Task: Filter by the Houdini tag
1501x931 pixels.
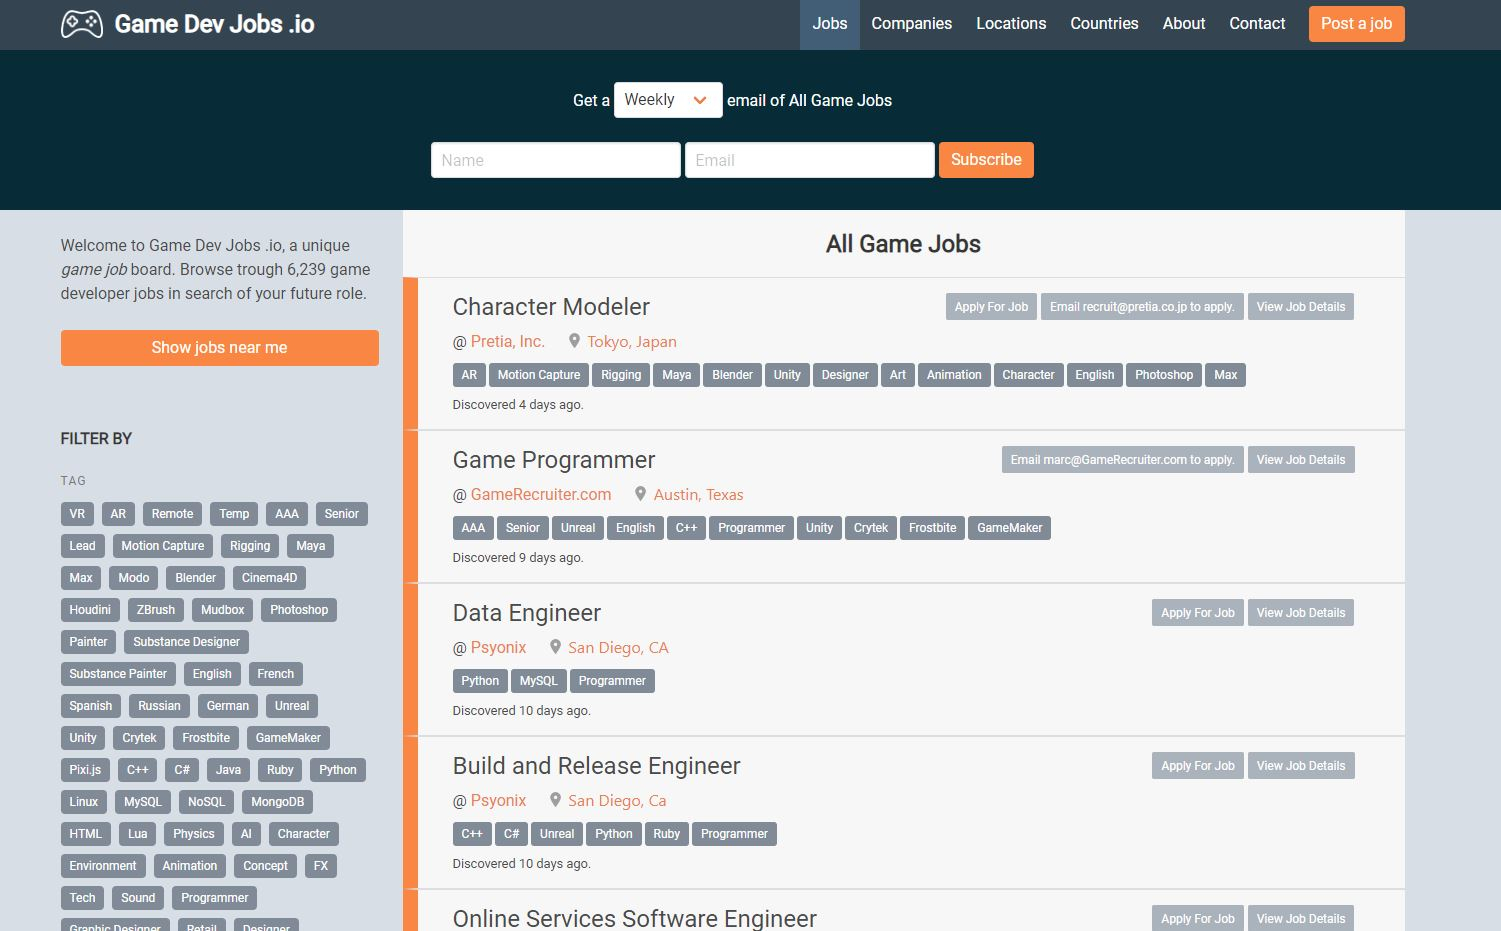Action: [90, 610]
